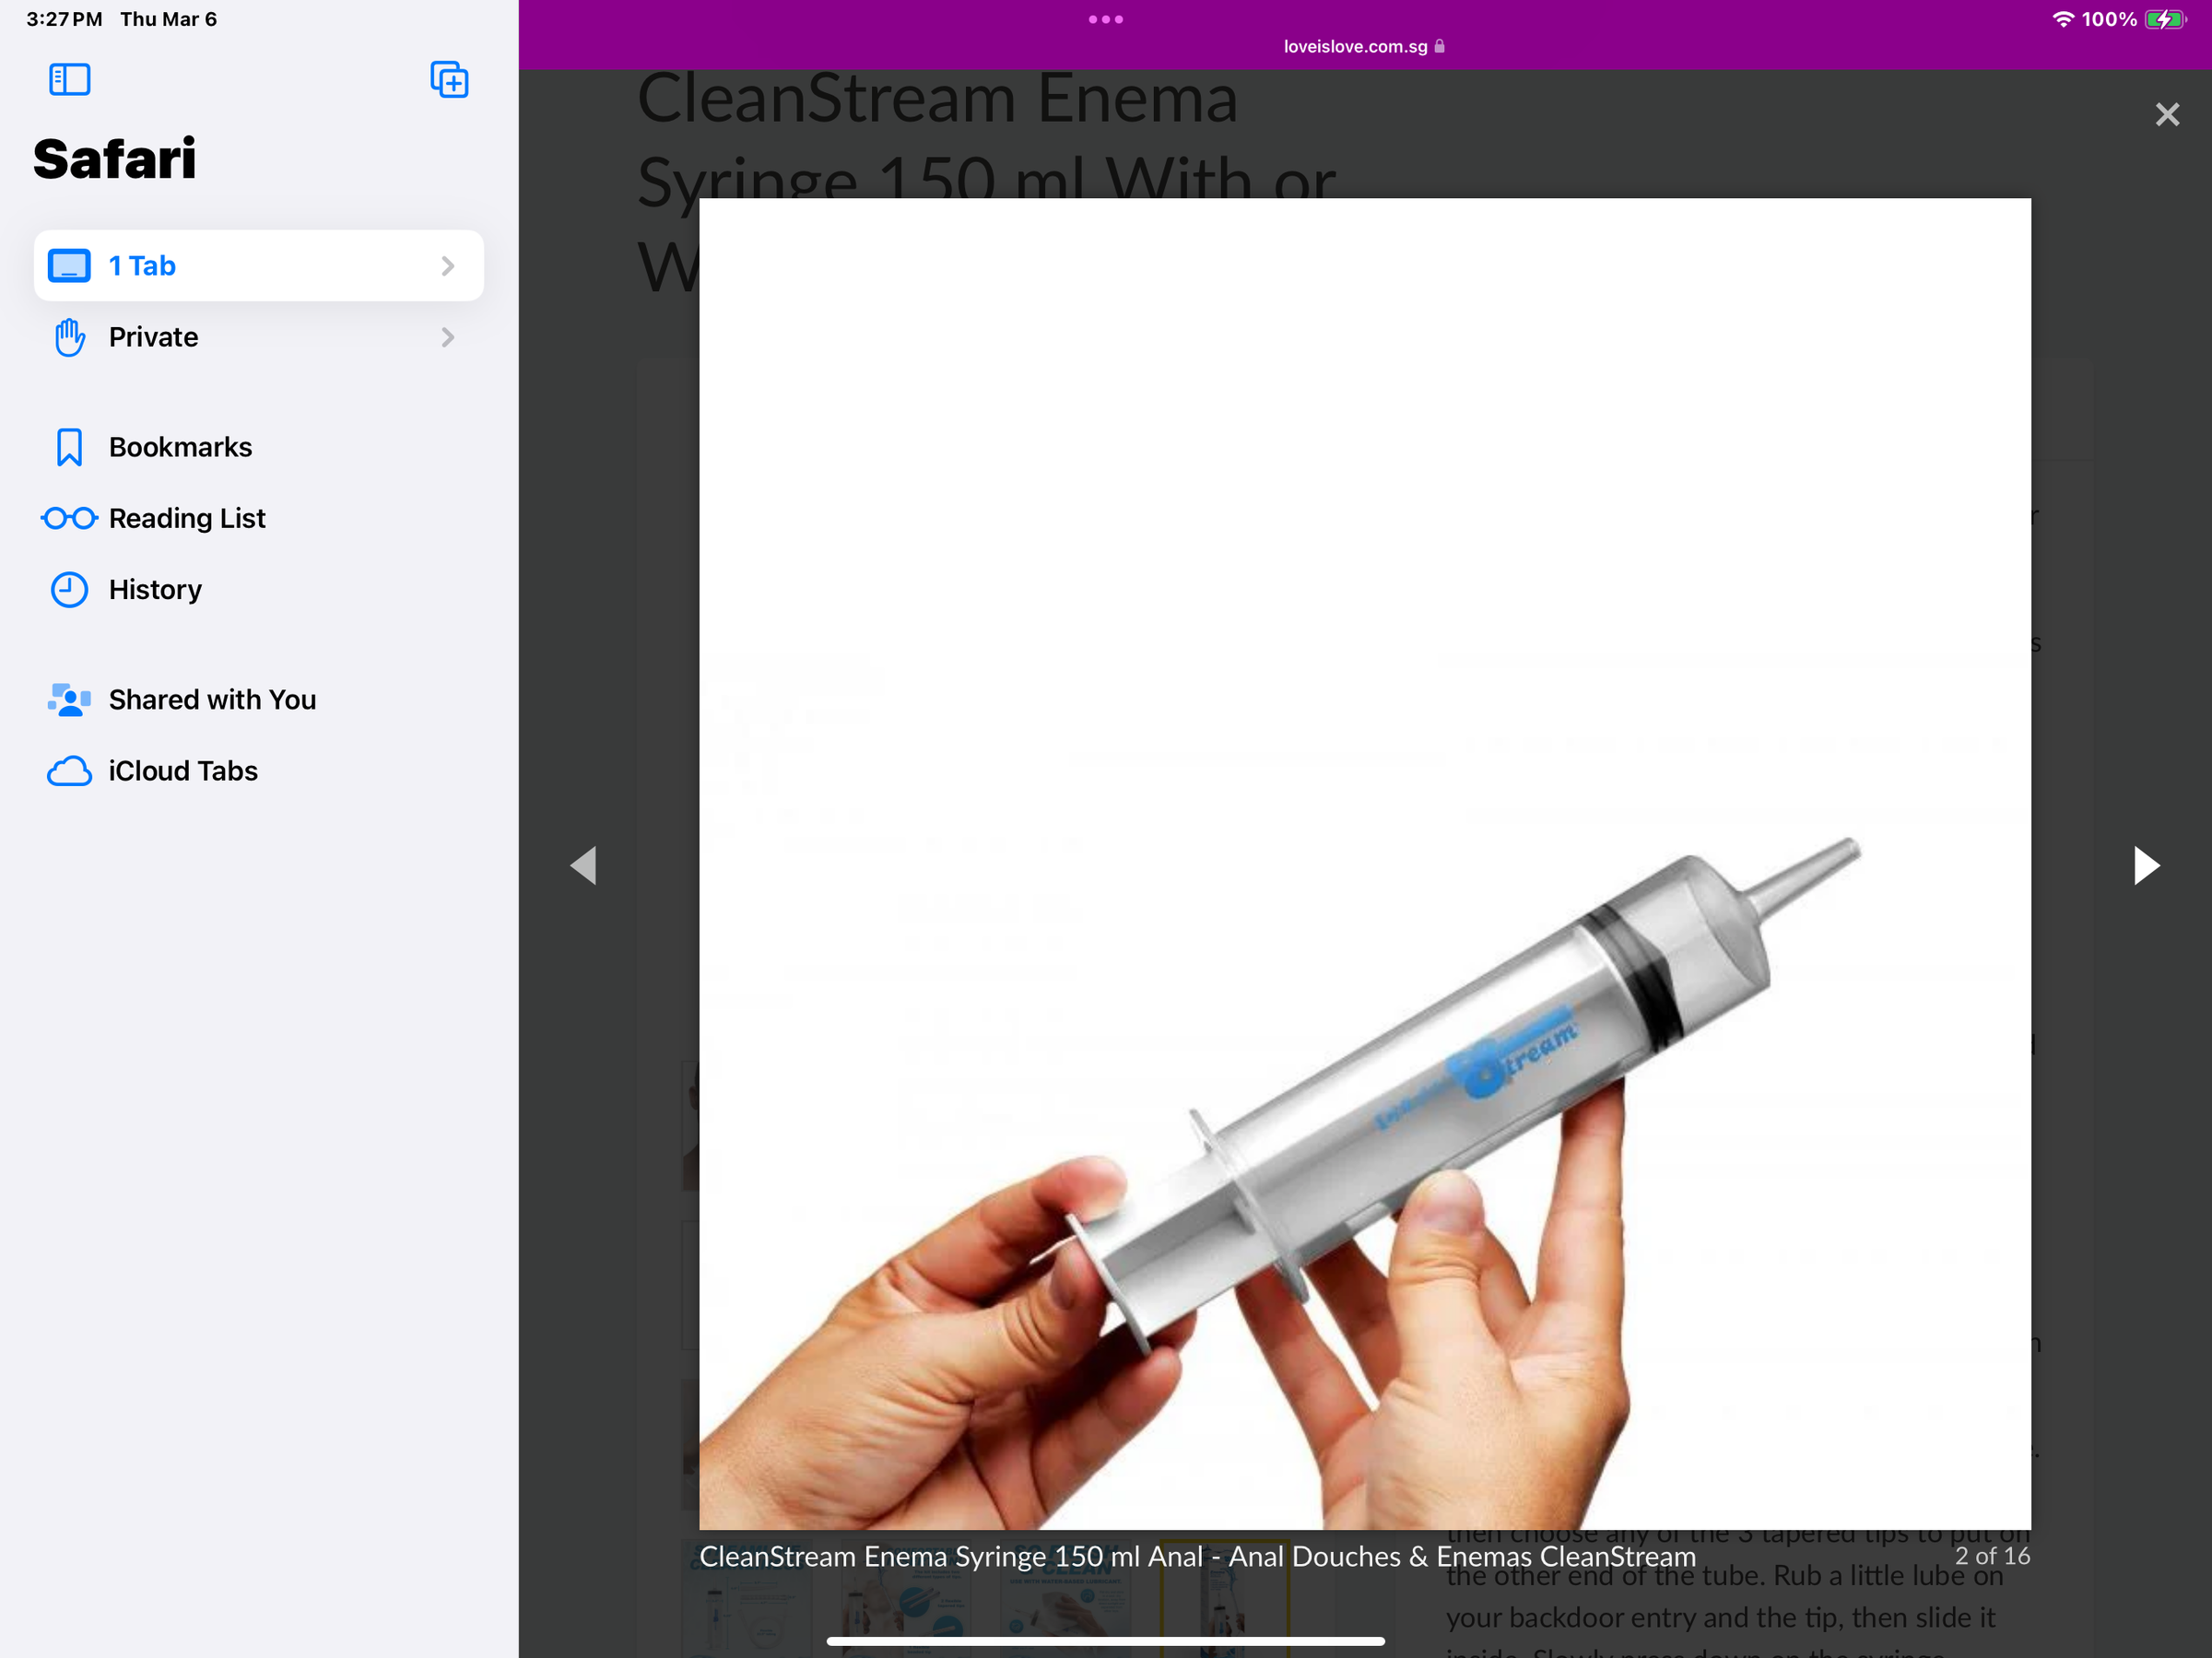Open the Reading List glasses icon
Viewport: 2212px width, 1658px height.
[x=69, y=518]
